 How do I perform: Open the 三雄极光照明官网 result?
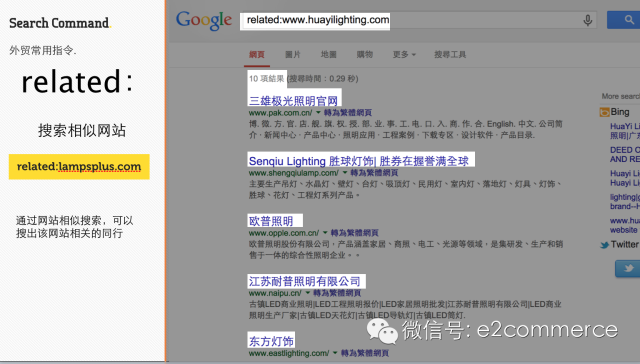coord(294,100)
